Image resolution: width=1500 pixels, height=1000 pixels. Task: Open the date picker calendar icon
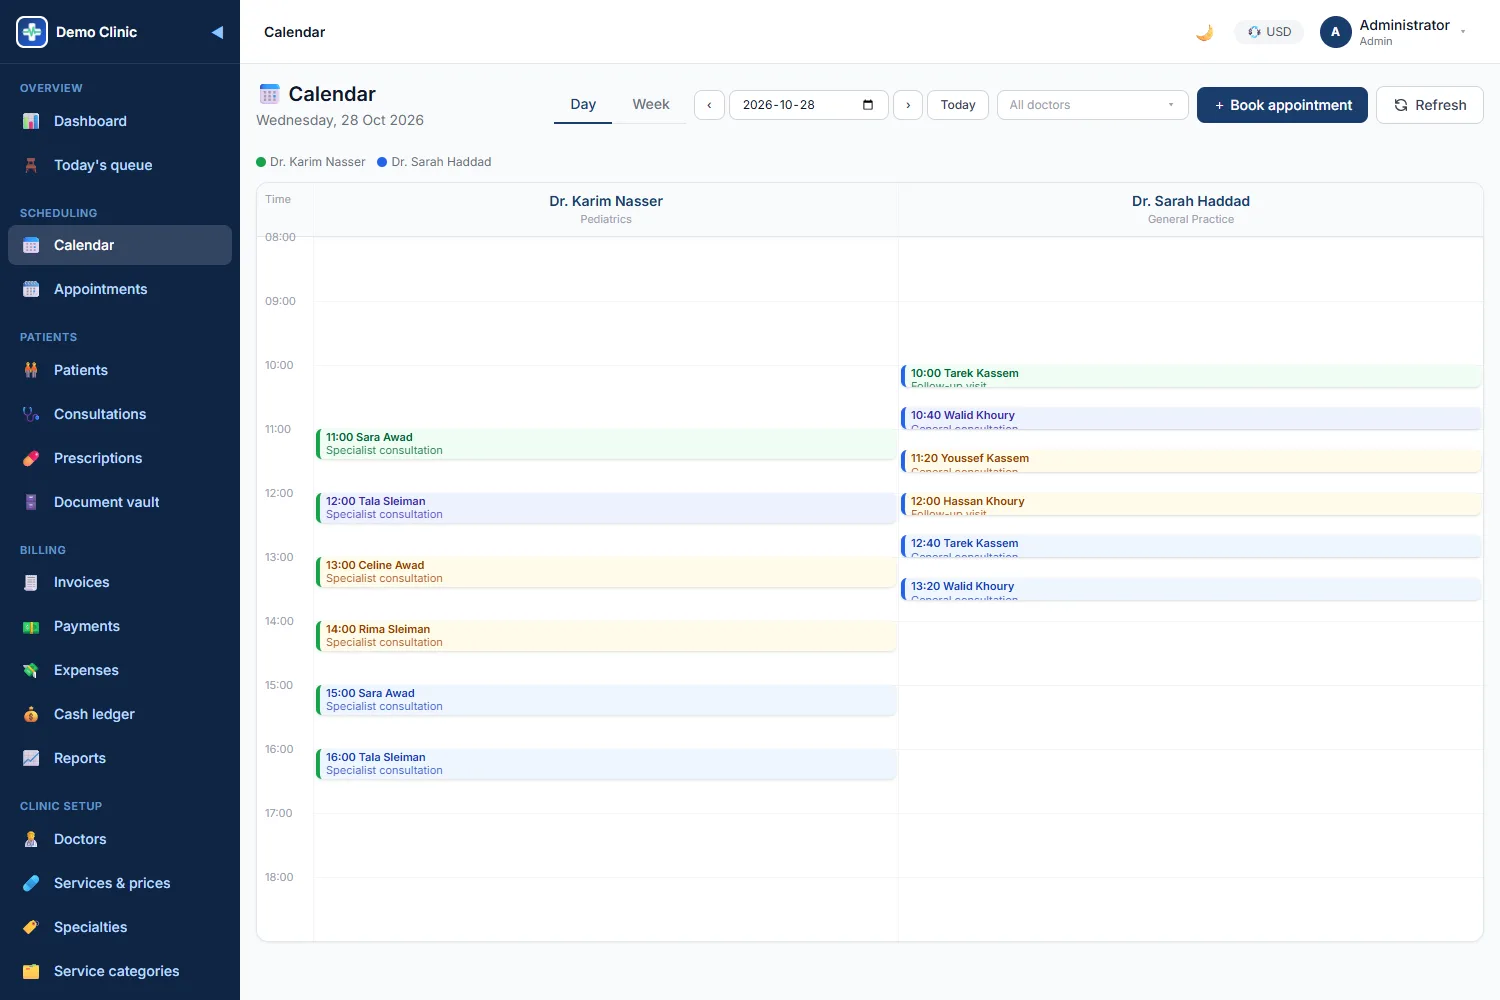click(x=868, y=105)
